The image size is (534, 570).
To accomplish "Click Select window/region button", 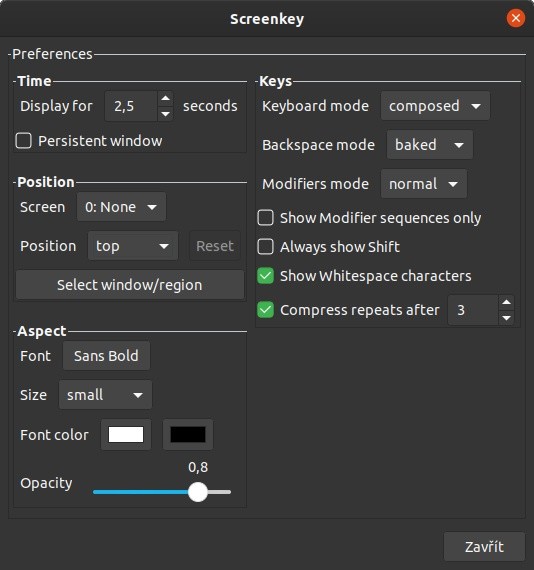I will pyautogui.click(x=130, y=285).
